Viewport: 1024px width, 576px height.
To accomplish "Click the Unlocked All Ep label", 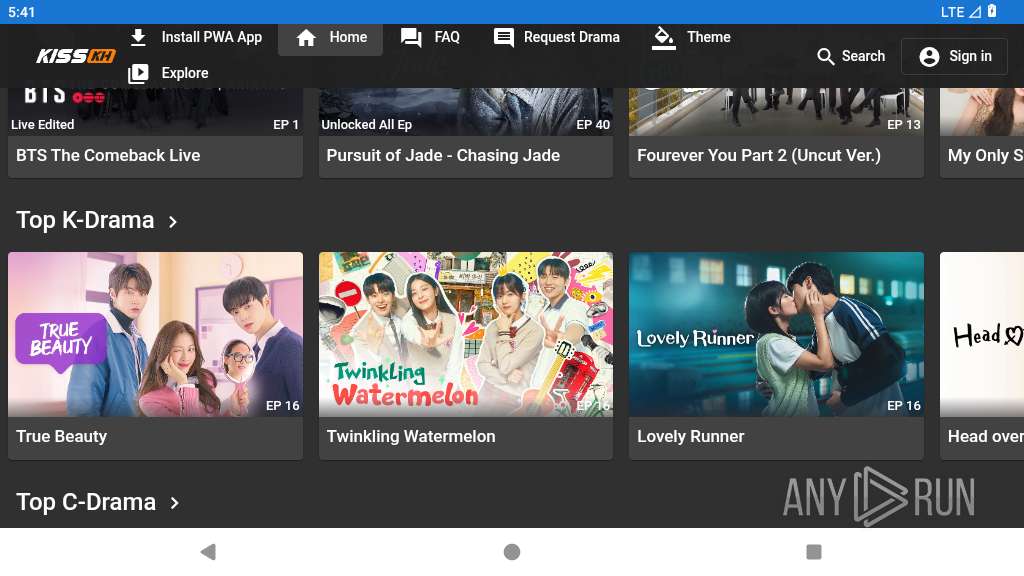I will [366, 125].
